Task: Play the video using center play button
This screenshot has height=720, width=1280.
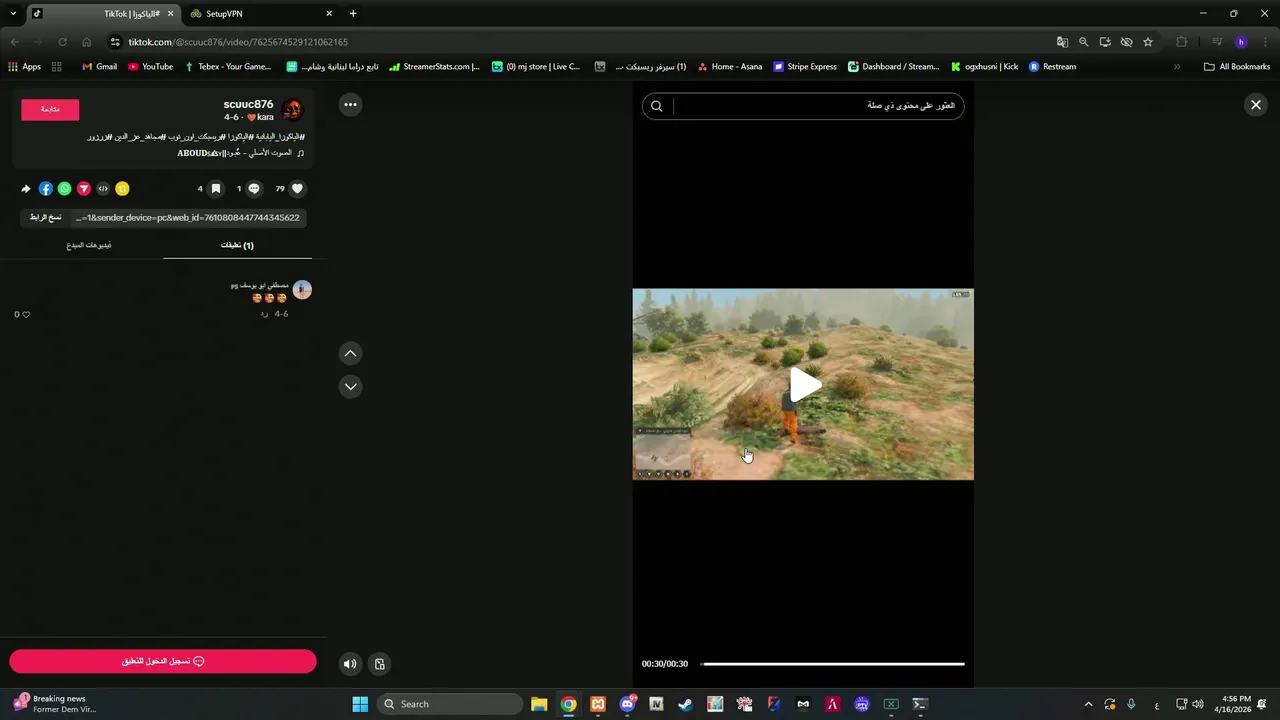Action: [x=804, y=385]
